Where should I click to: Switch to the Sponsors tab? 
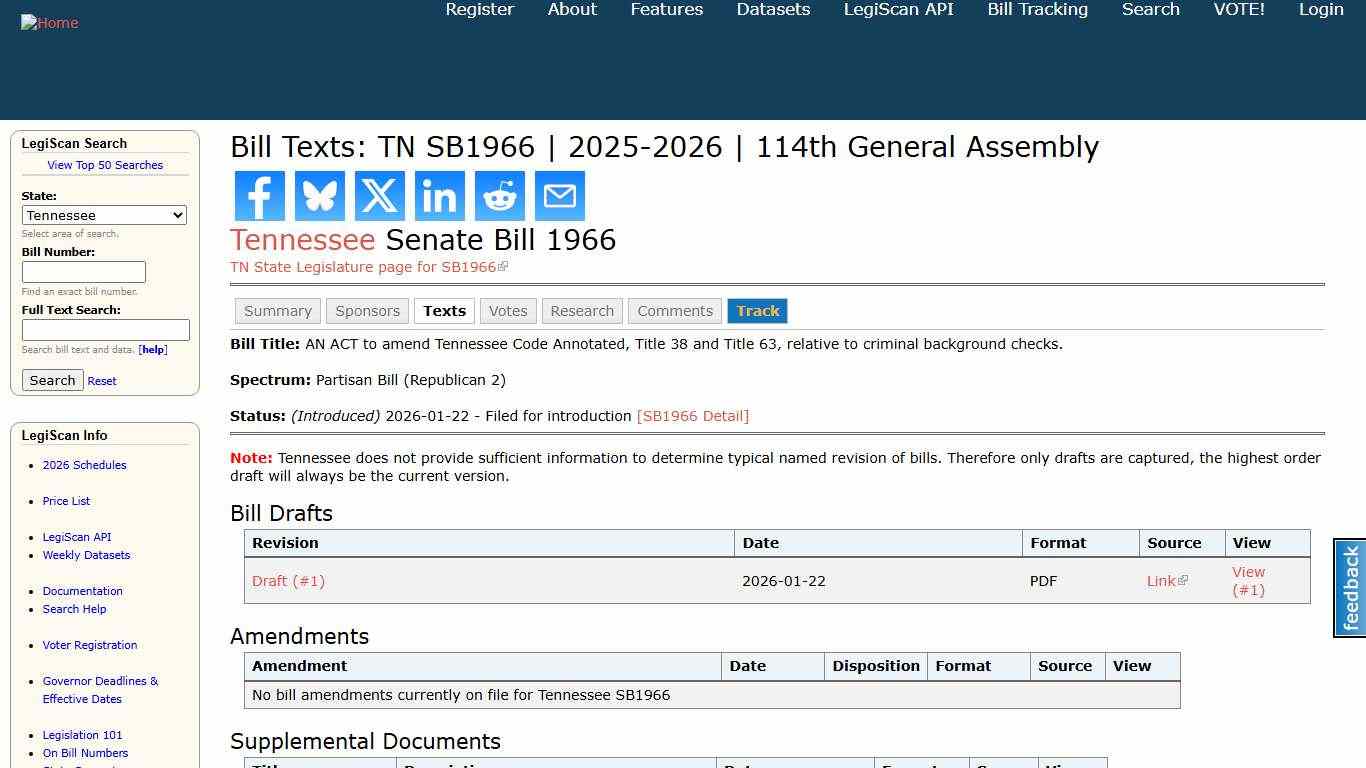click(x=367, y=311)
